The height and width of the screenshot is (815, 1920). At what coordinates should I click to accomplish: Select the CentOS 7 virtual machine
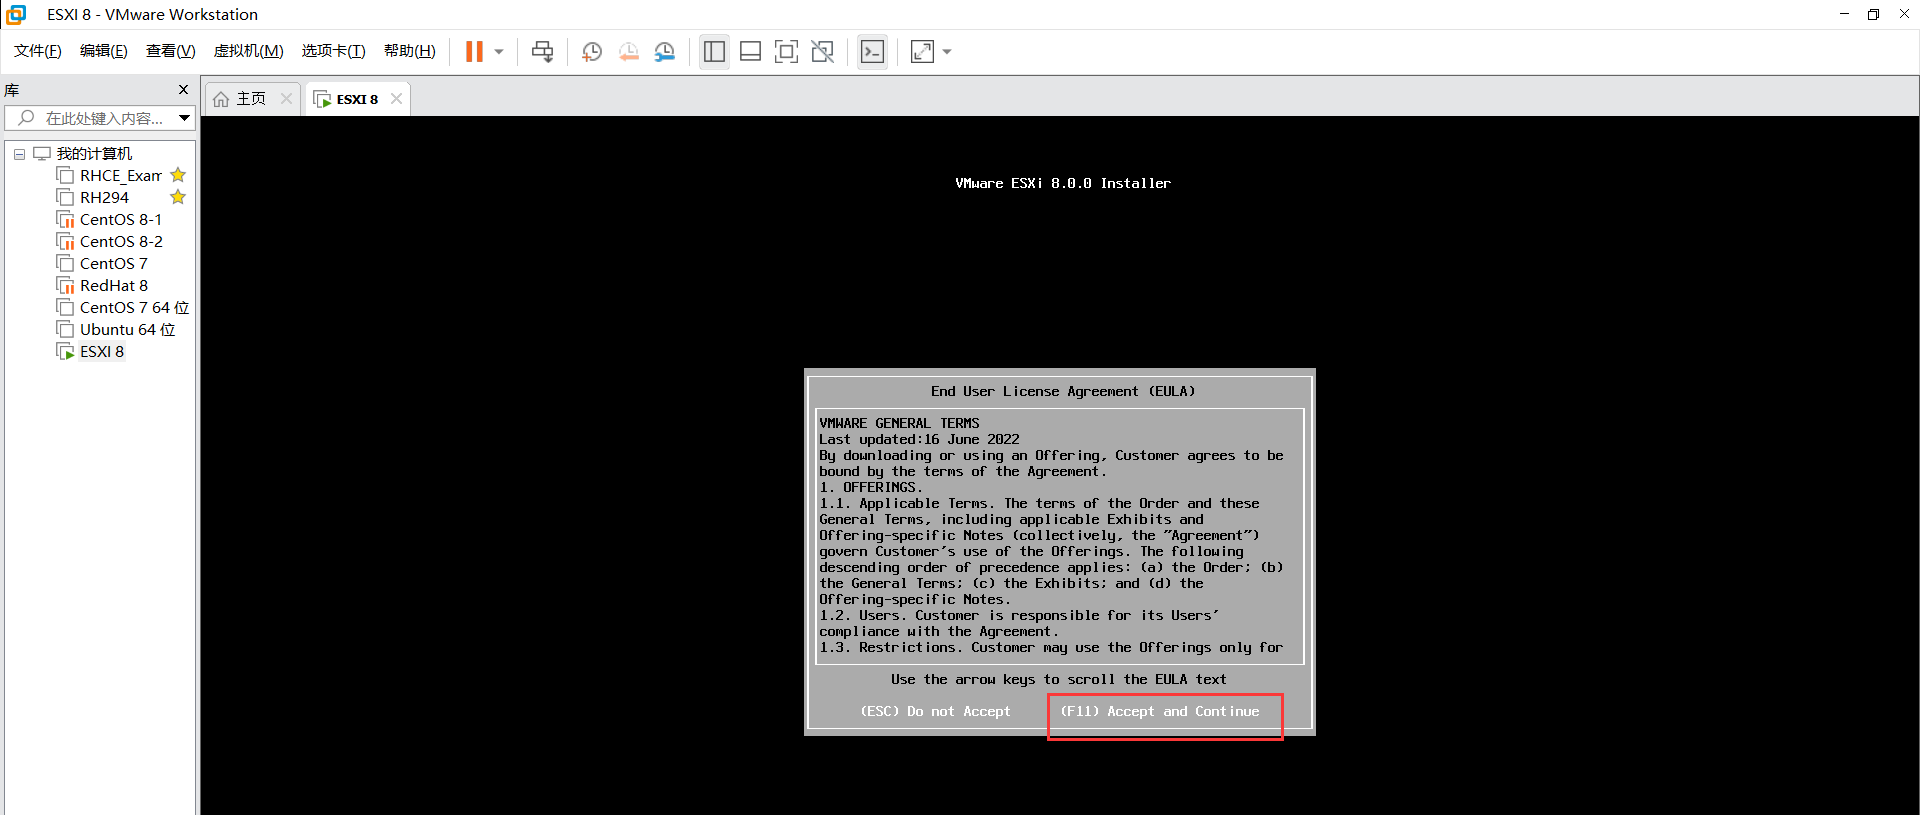tap(113, 263)
